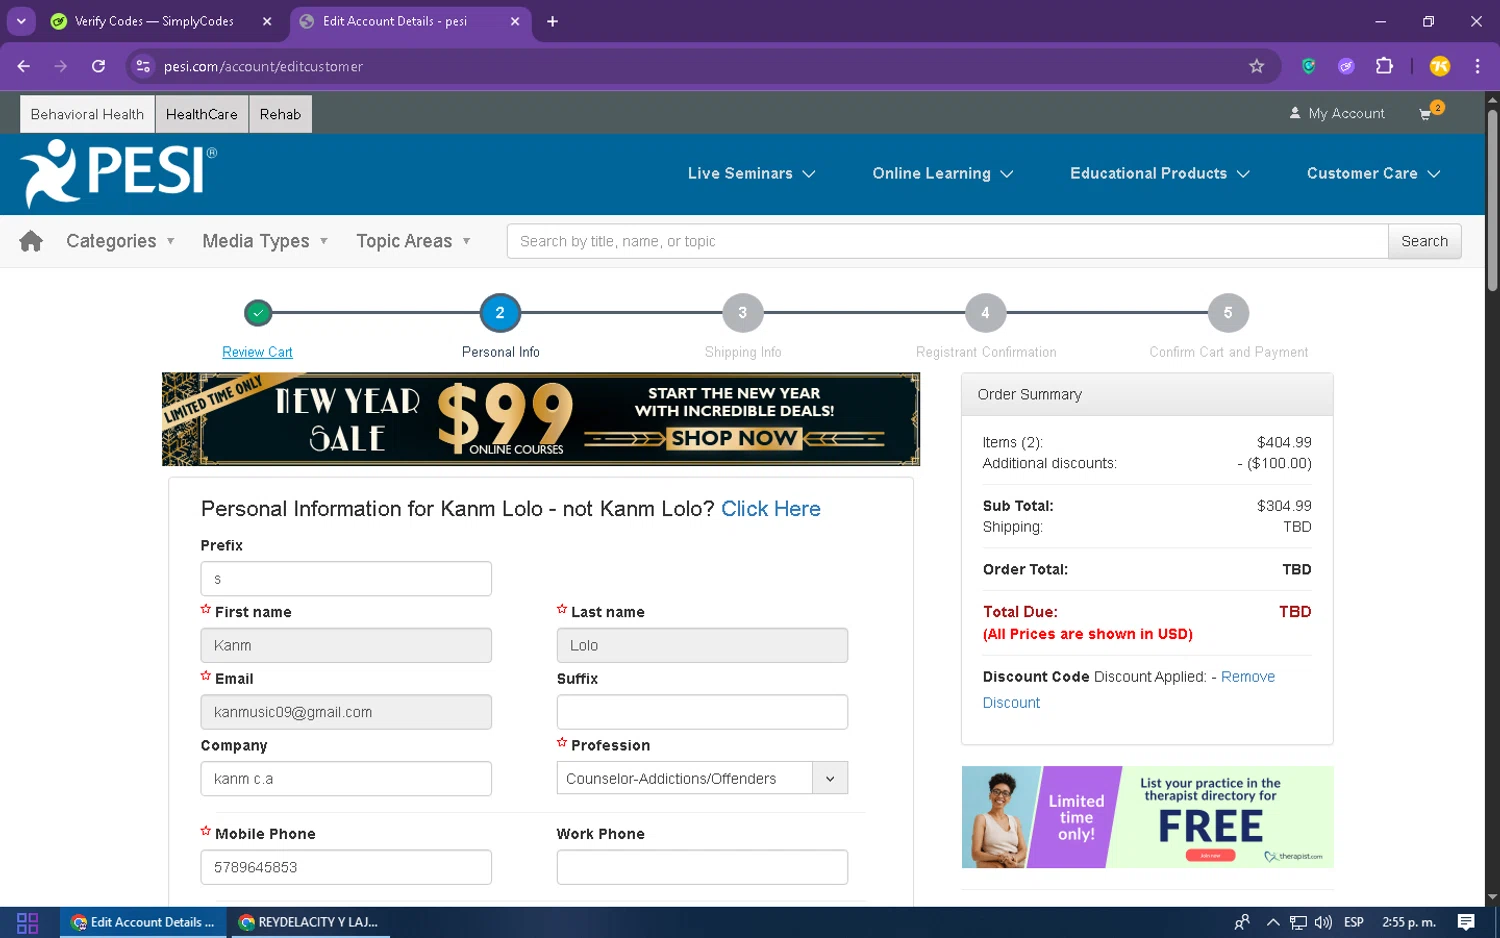The width and height of the screenshot is (1500, 938).
Task: Click the Search button
Action: point(1424,241)
